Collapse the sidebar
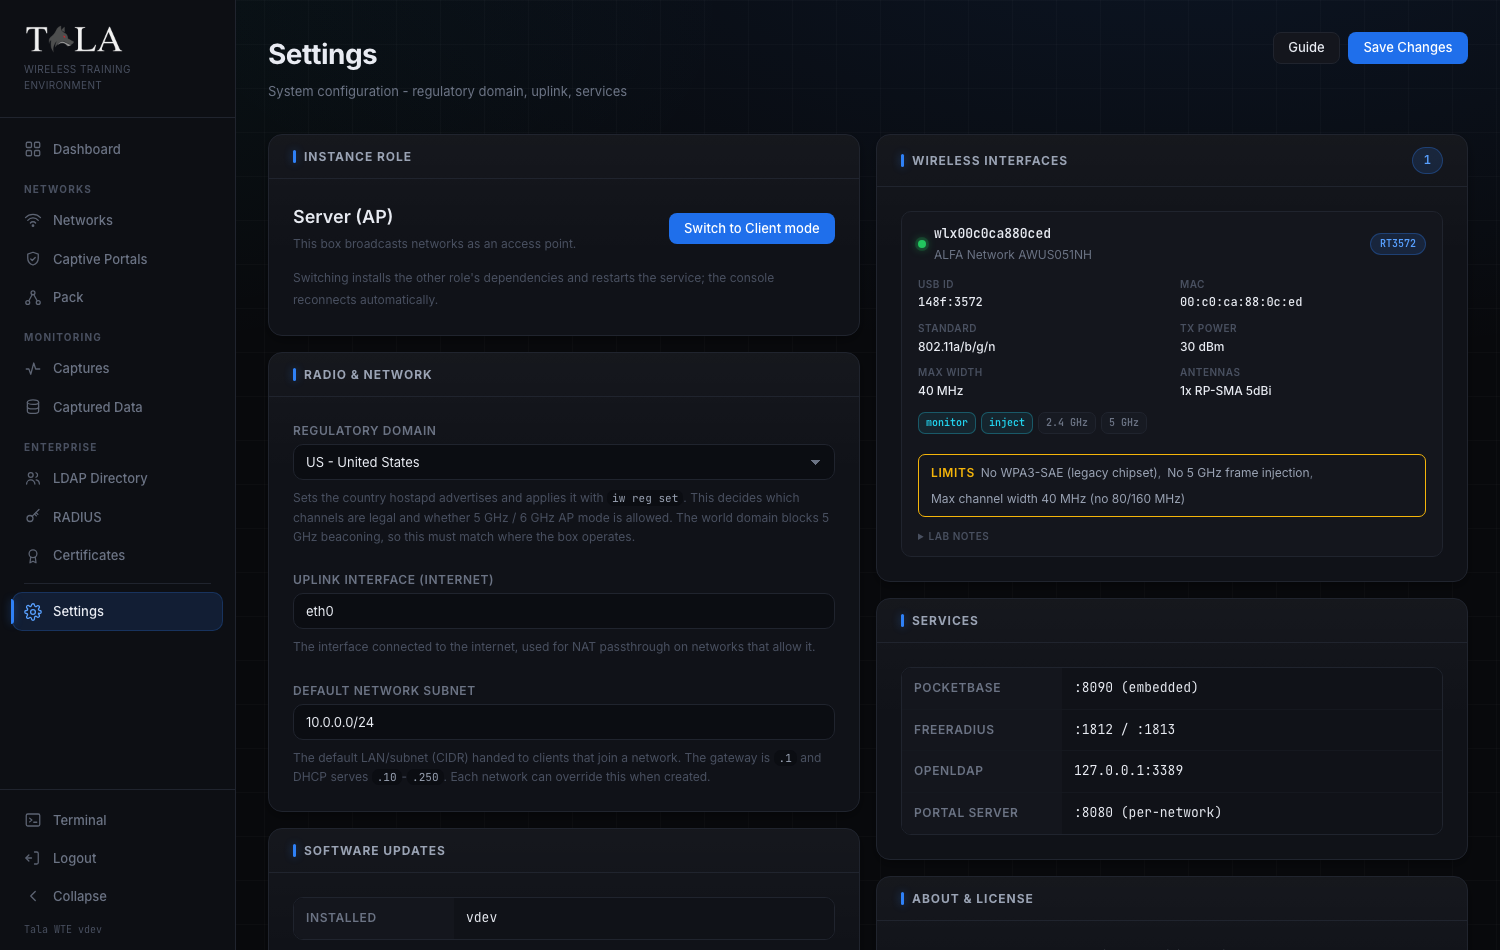The height and width of the screenshot is (950, 1500). 117,896
